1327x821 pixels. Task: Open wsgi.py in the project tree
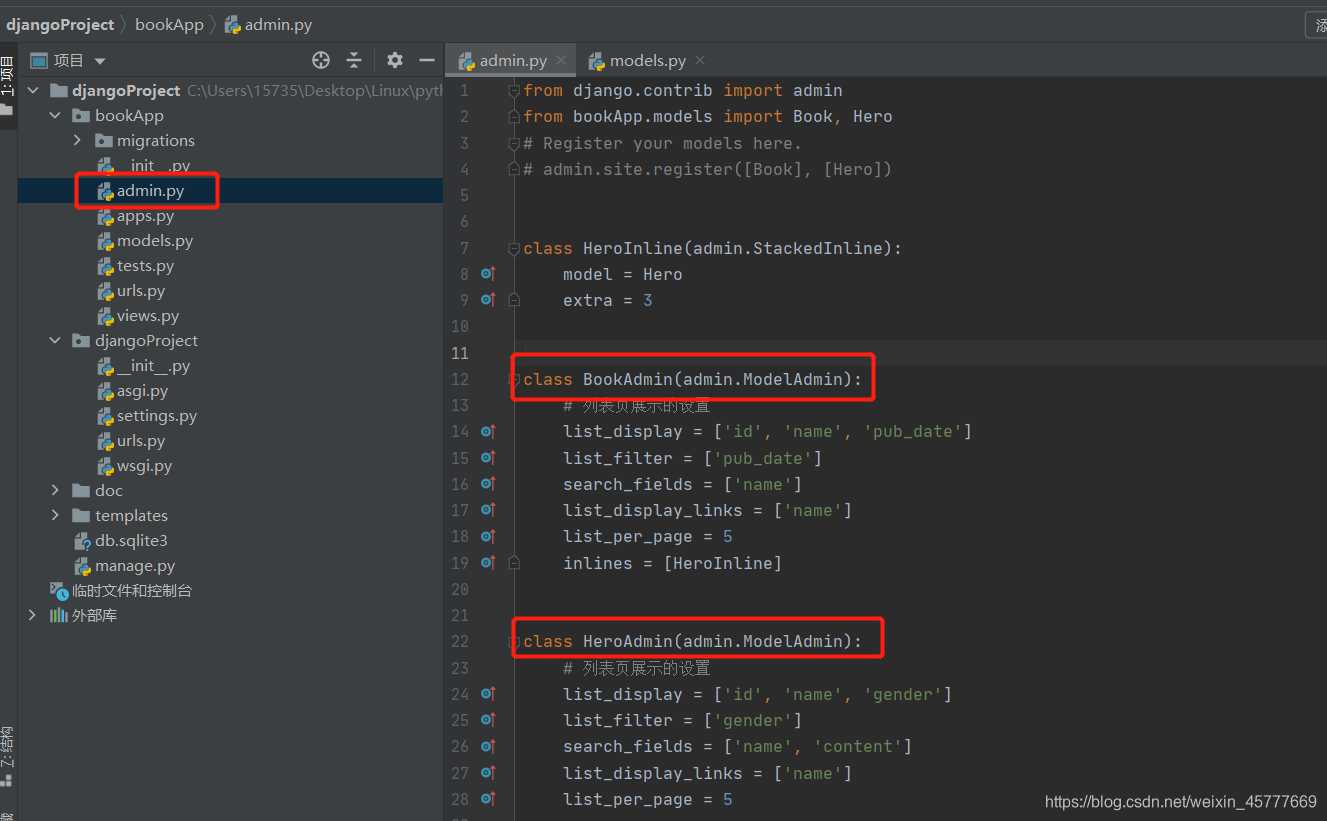(x=144, y=465)
